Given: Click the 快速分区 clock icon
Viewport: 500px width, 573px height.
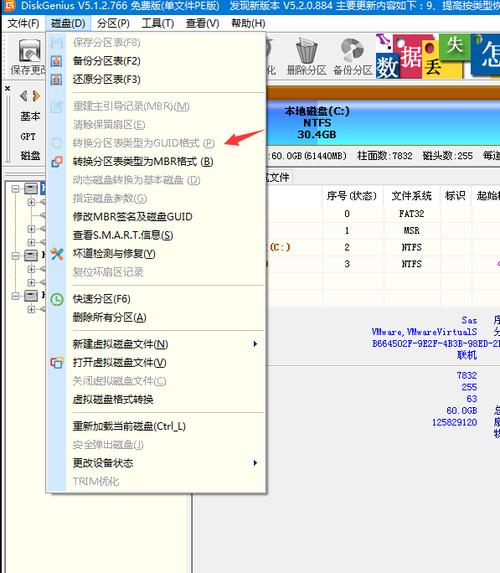Looking at the screenshot, I should (57, 299).
